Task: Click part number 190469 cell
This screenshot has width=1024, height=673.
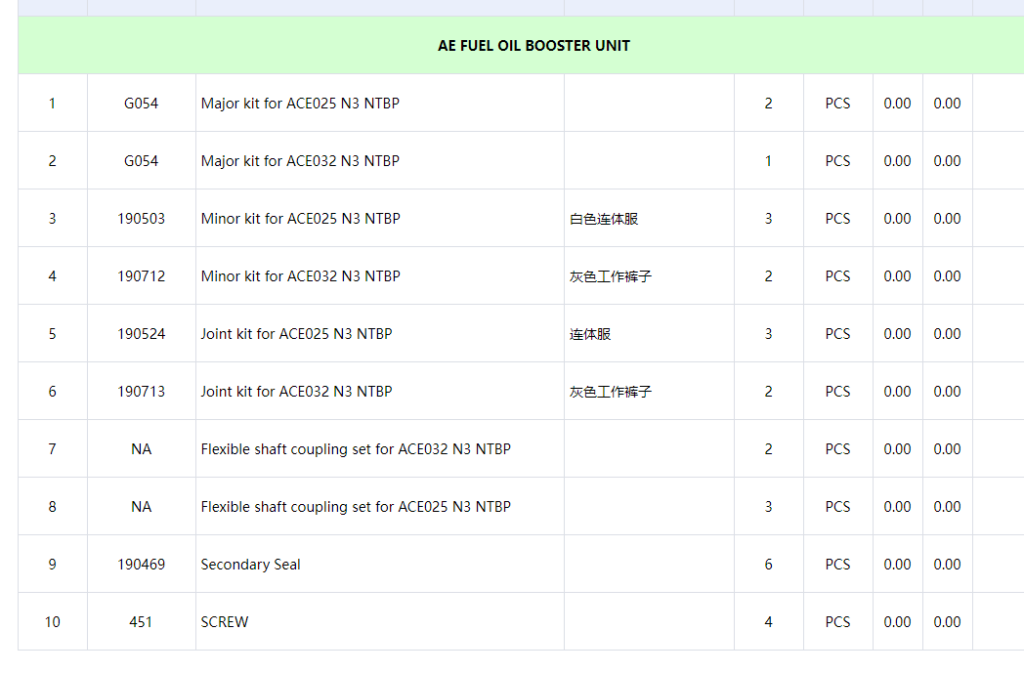Action: click(x=141, y=565)
